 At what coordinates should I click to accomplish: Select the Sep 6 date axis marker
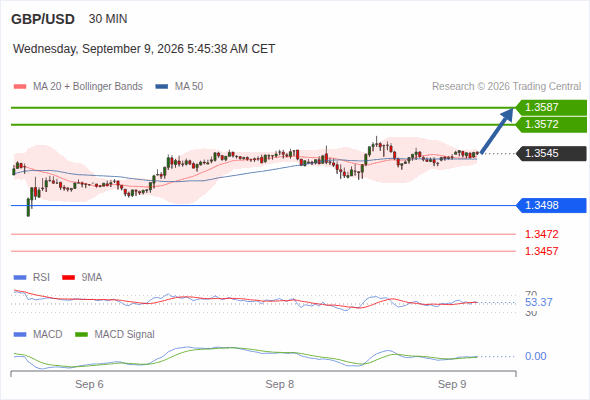[x=89, y=385]
